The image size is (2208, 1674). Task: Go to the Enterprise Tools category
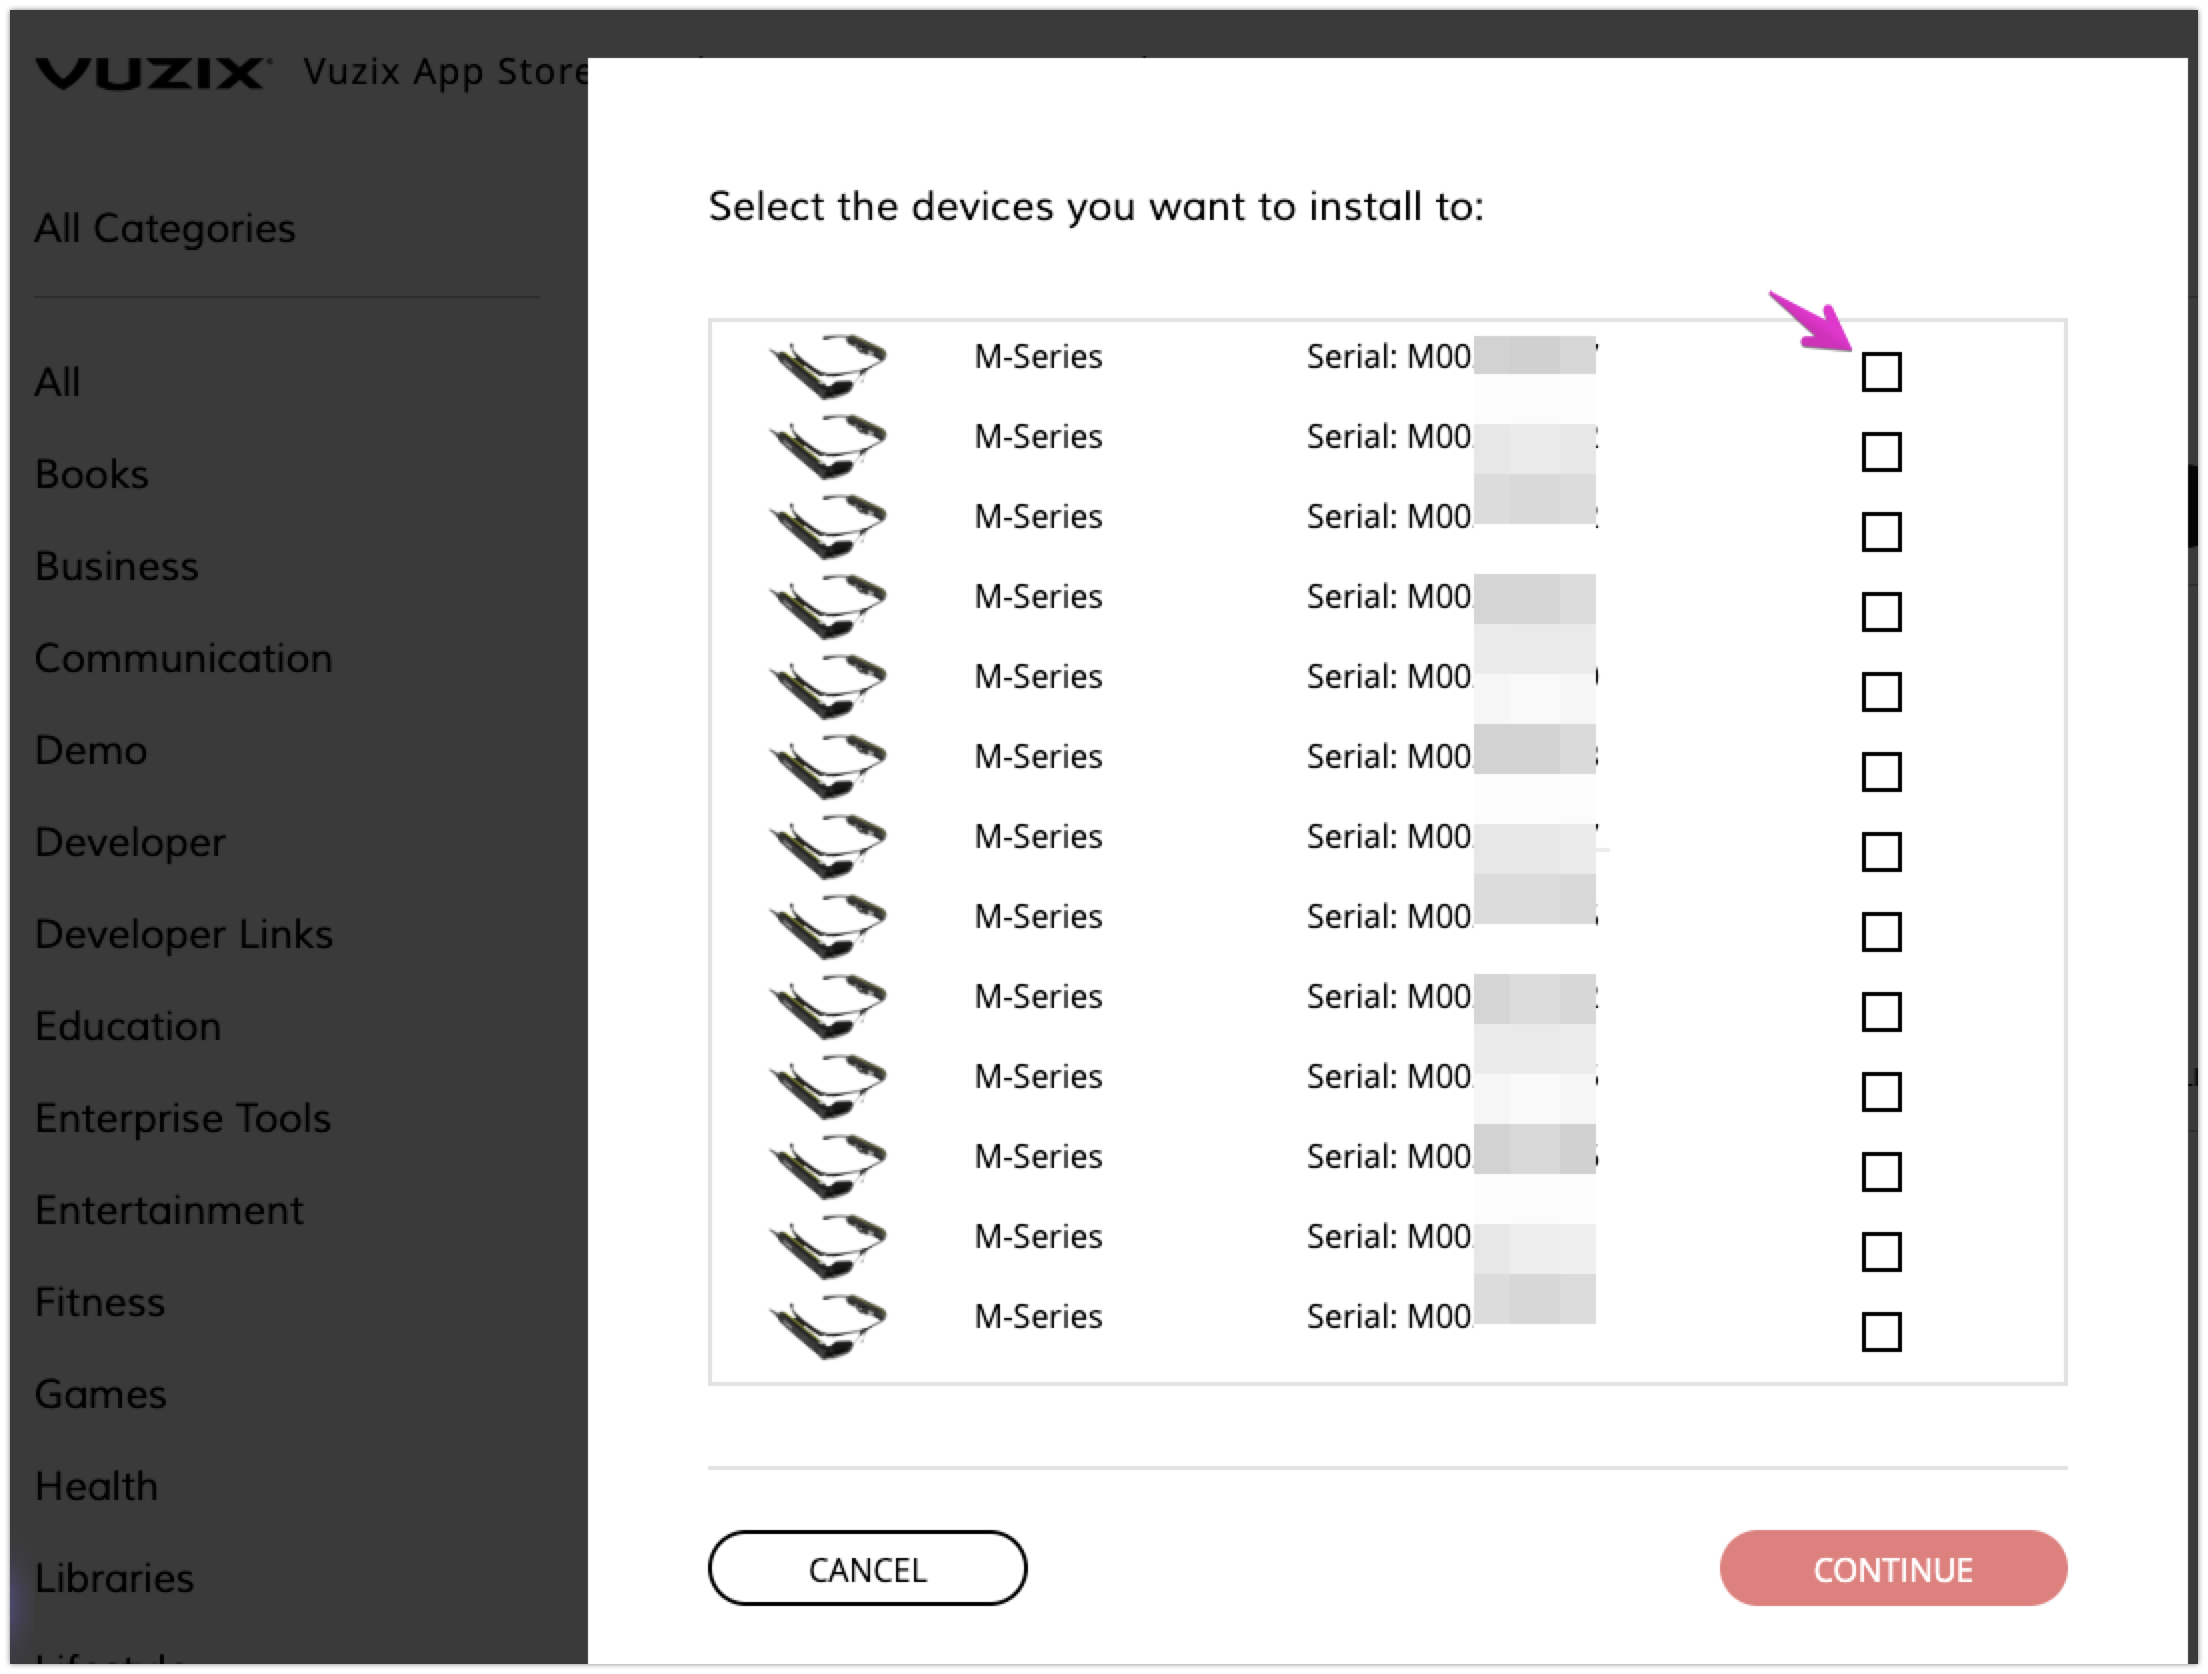183,1118
